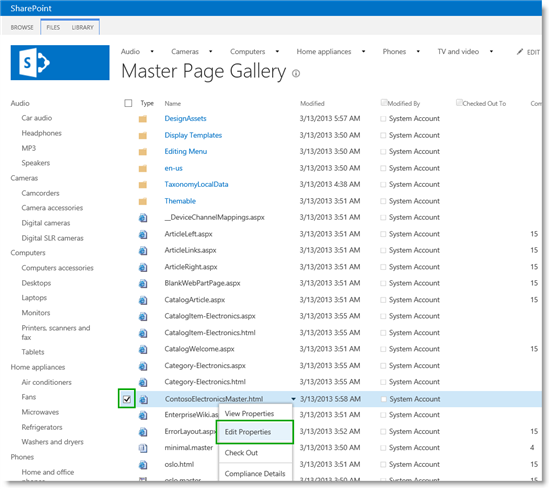550x489 pixels.
Task: Select Check Out in the context menu
Action: point(241,453)
